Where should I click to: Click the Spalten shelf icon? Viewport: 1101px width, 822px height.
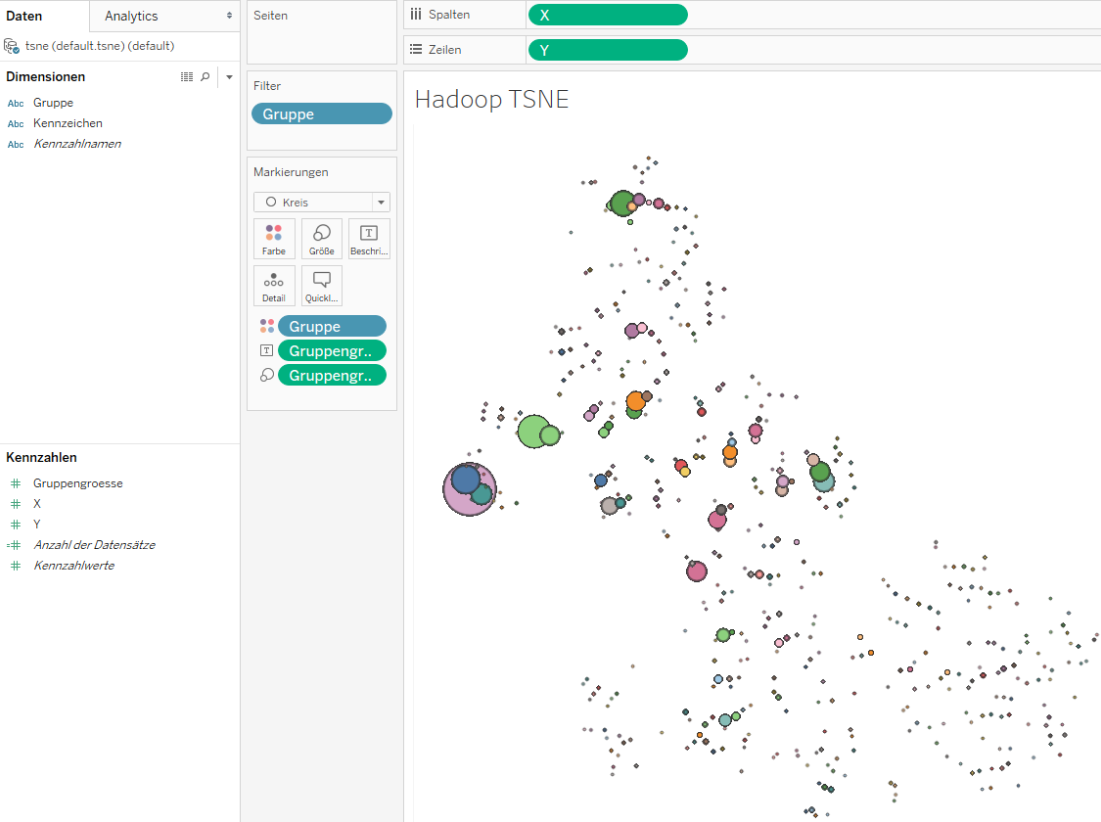[x=414, y=14]
